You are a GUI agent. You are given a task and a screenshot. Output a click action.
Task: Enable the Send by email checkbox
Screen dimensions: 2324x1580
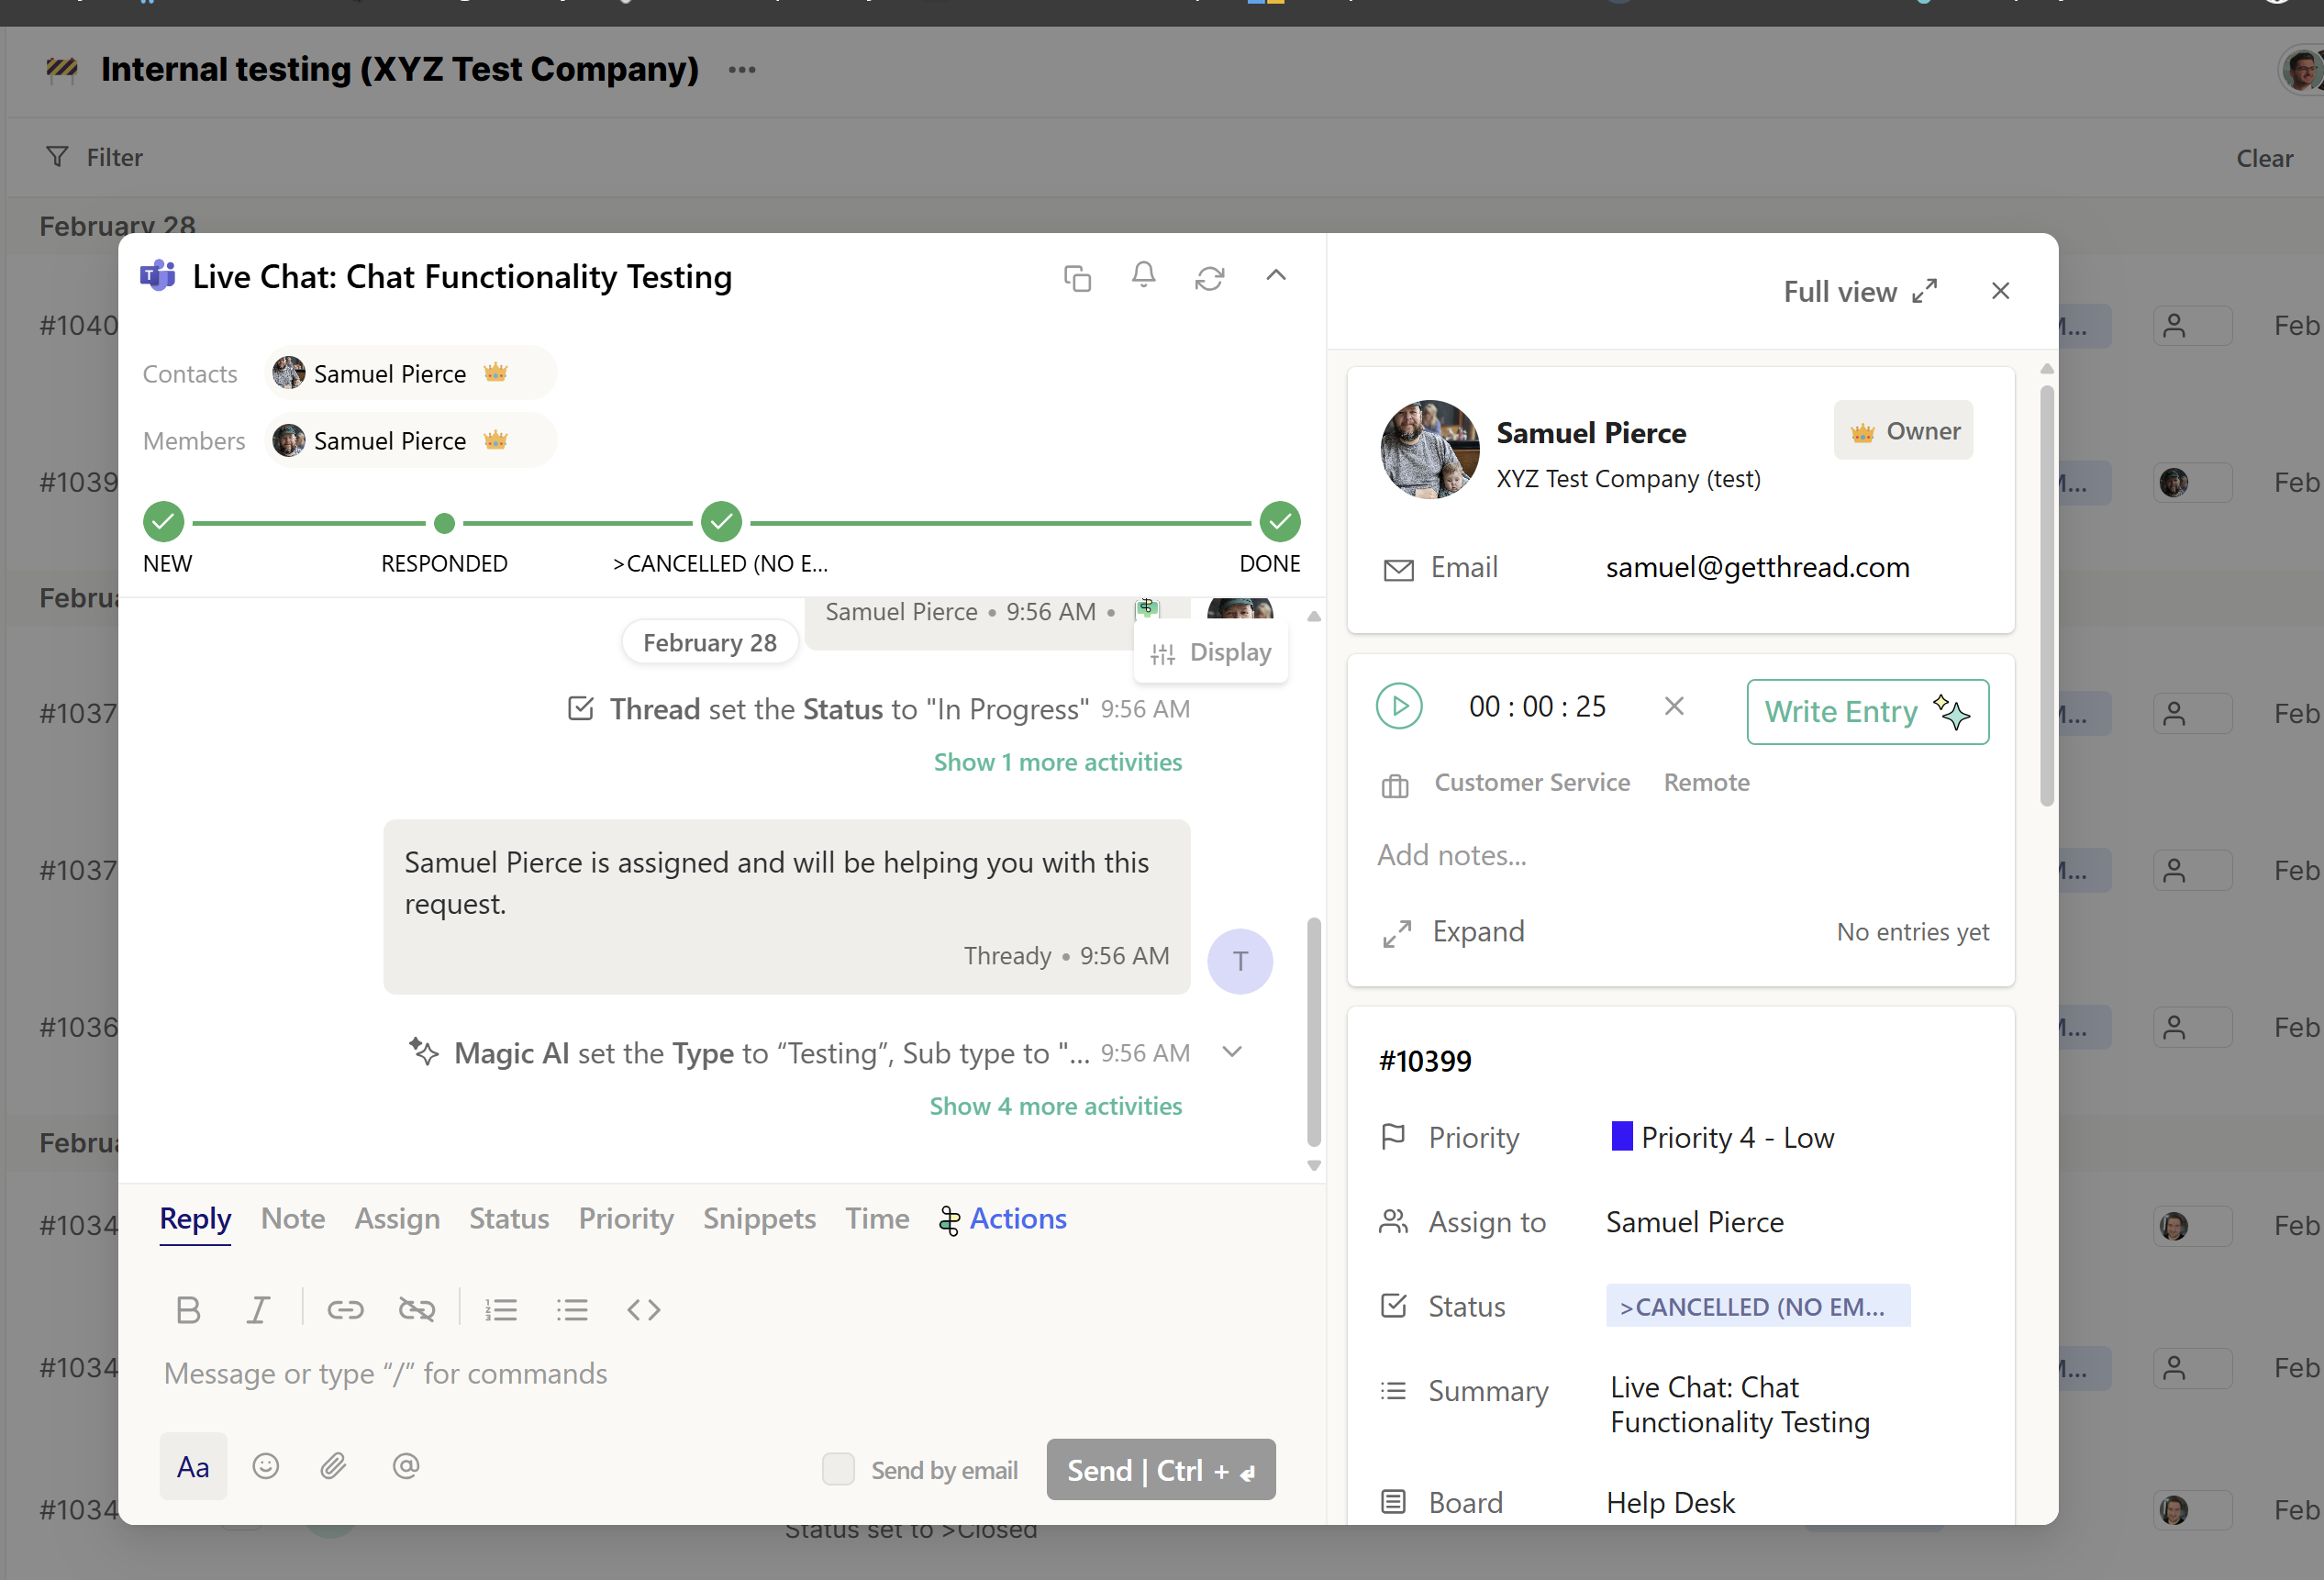838,1468
